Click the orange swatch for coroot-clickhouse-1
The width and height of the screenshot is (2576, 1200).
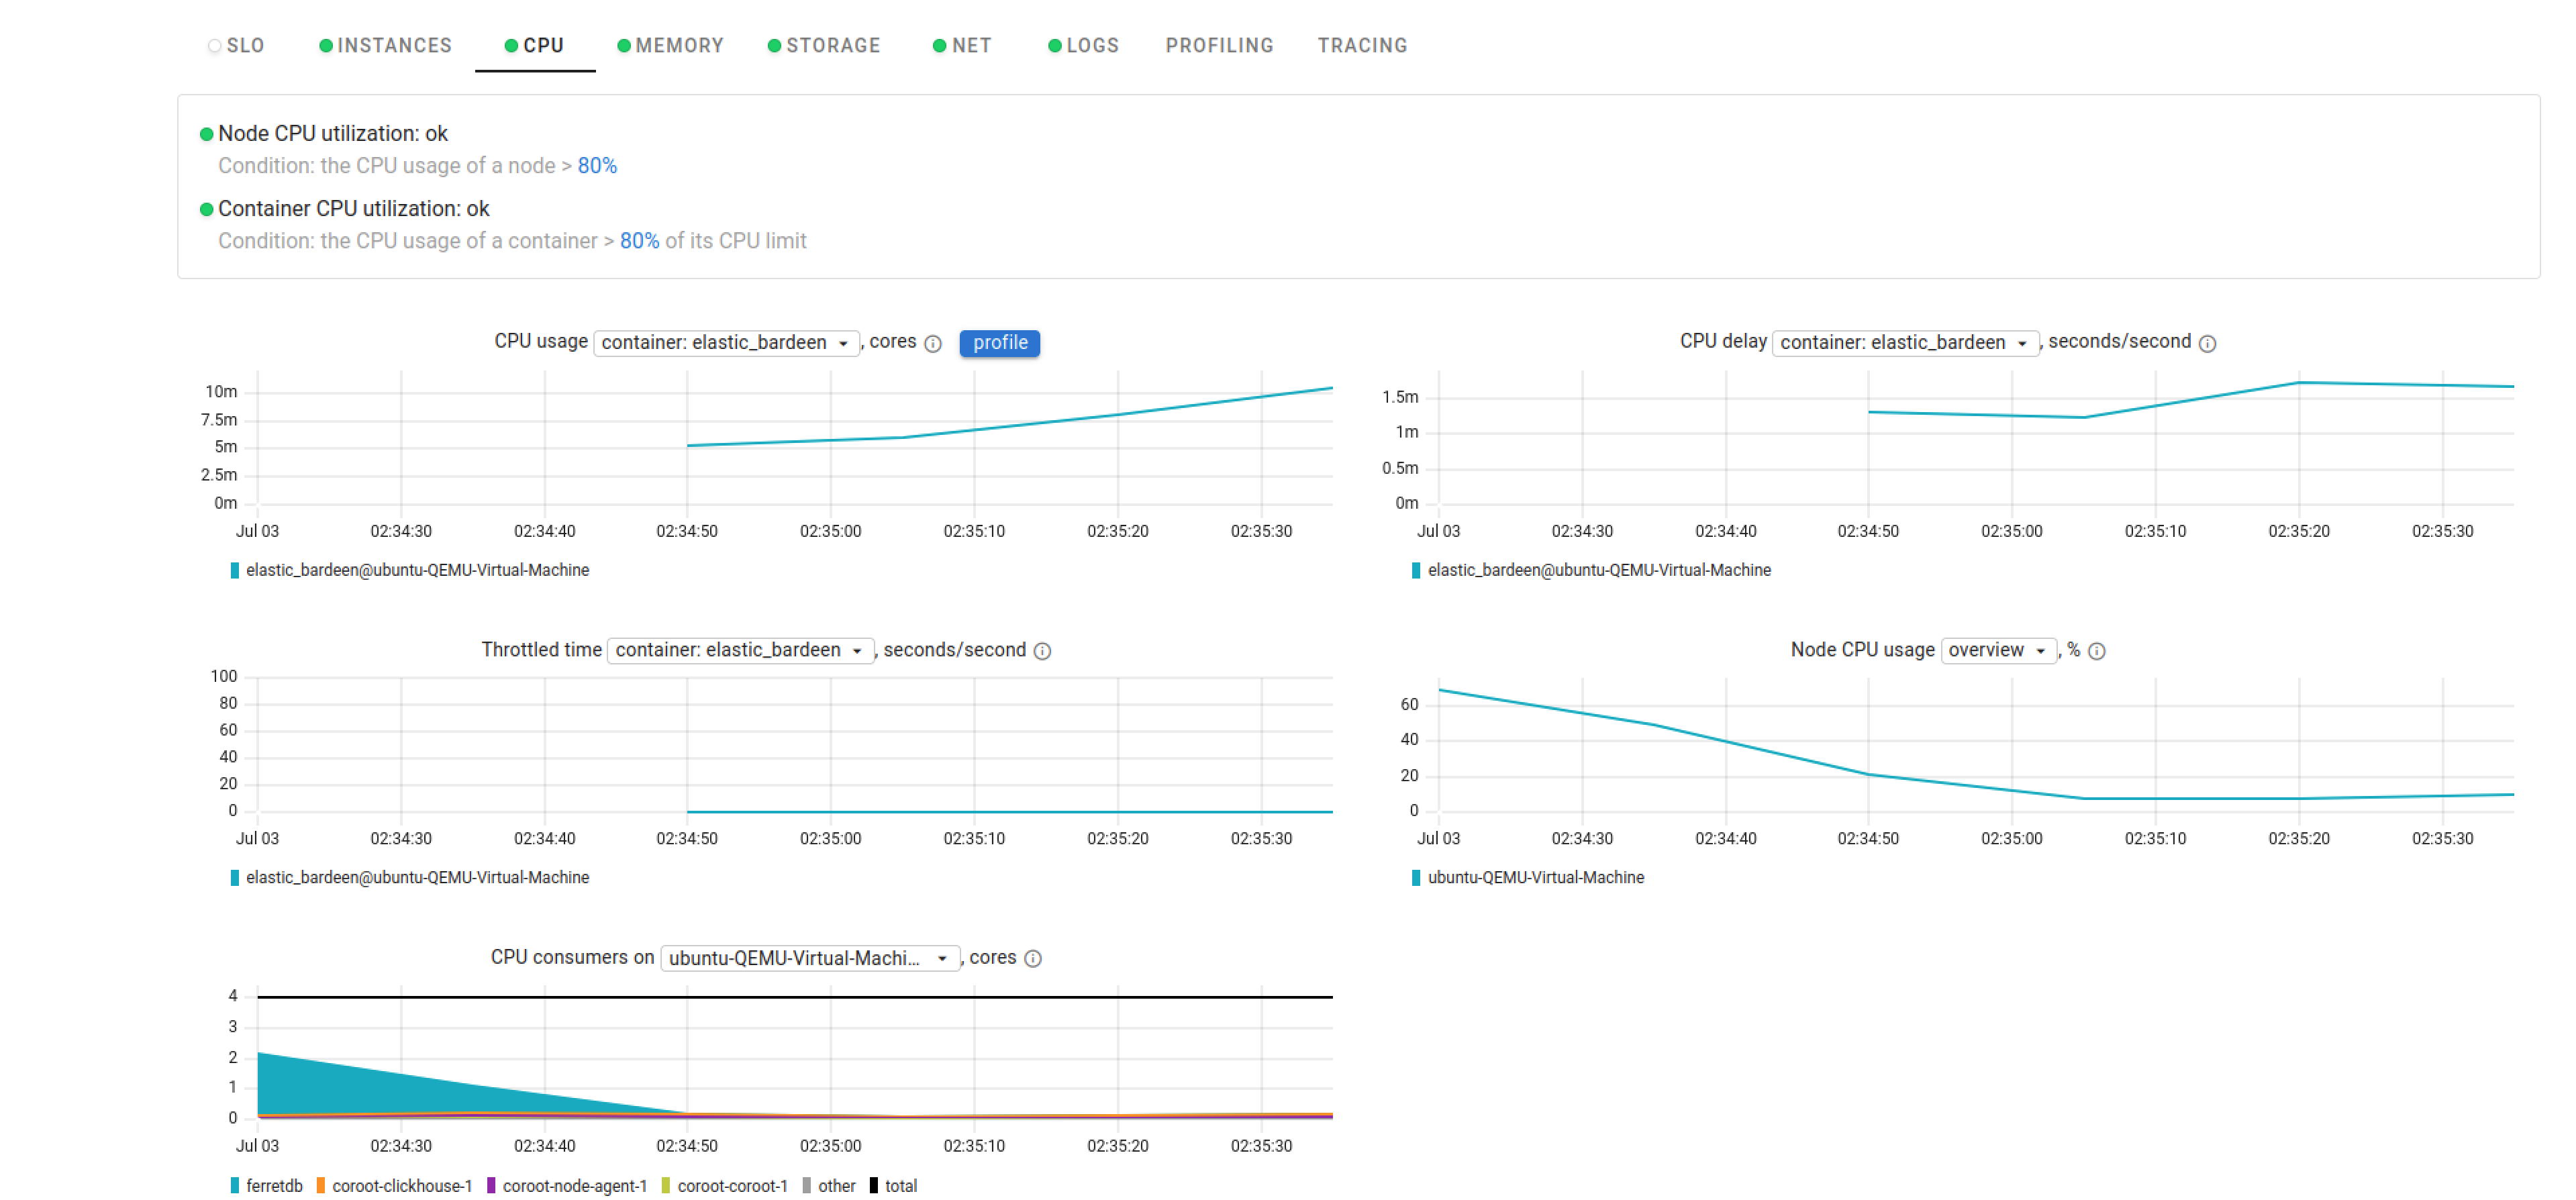[321, 1186]
